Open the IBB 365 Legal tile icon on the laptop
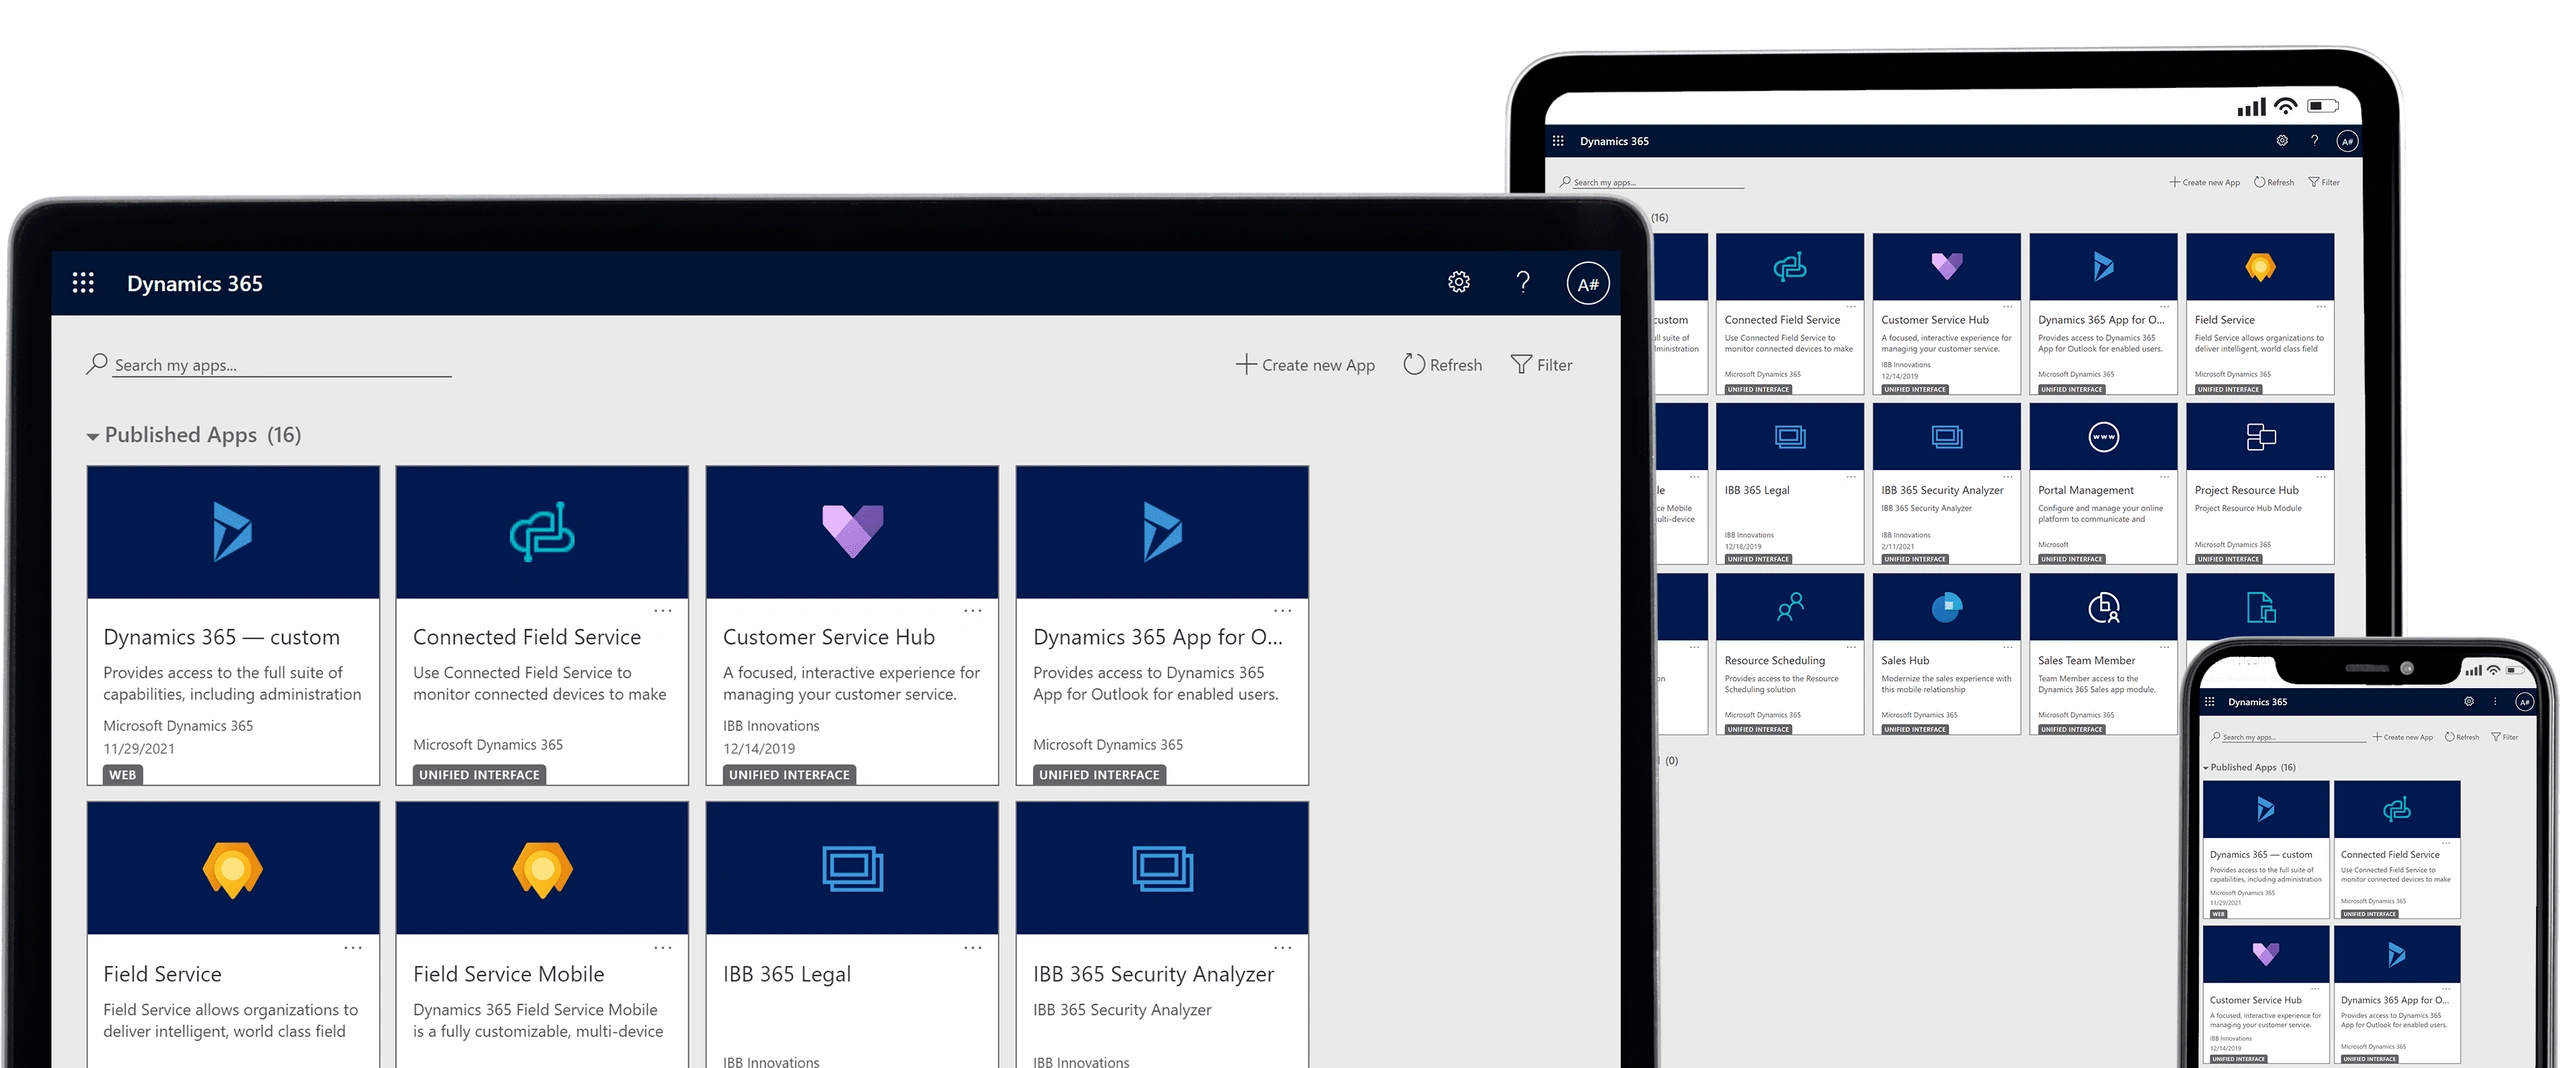Image resolution: width=2560 pixels, height=1068 pixels. pyautogui.click(x=852, y=868)
